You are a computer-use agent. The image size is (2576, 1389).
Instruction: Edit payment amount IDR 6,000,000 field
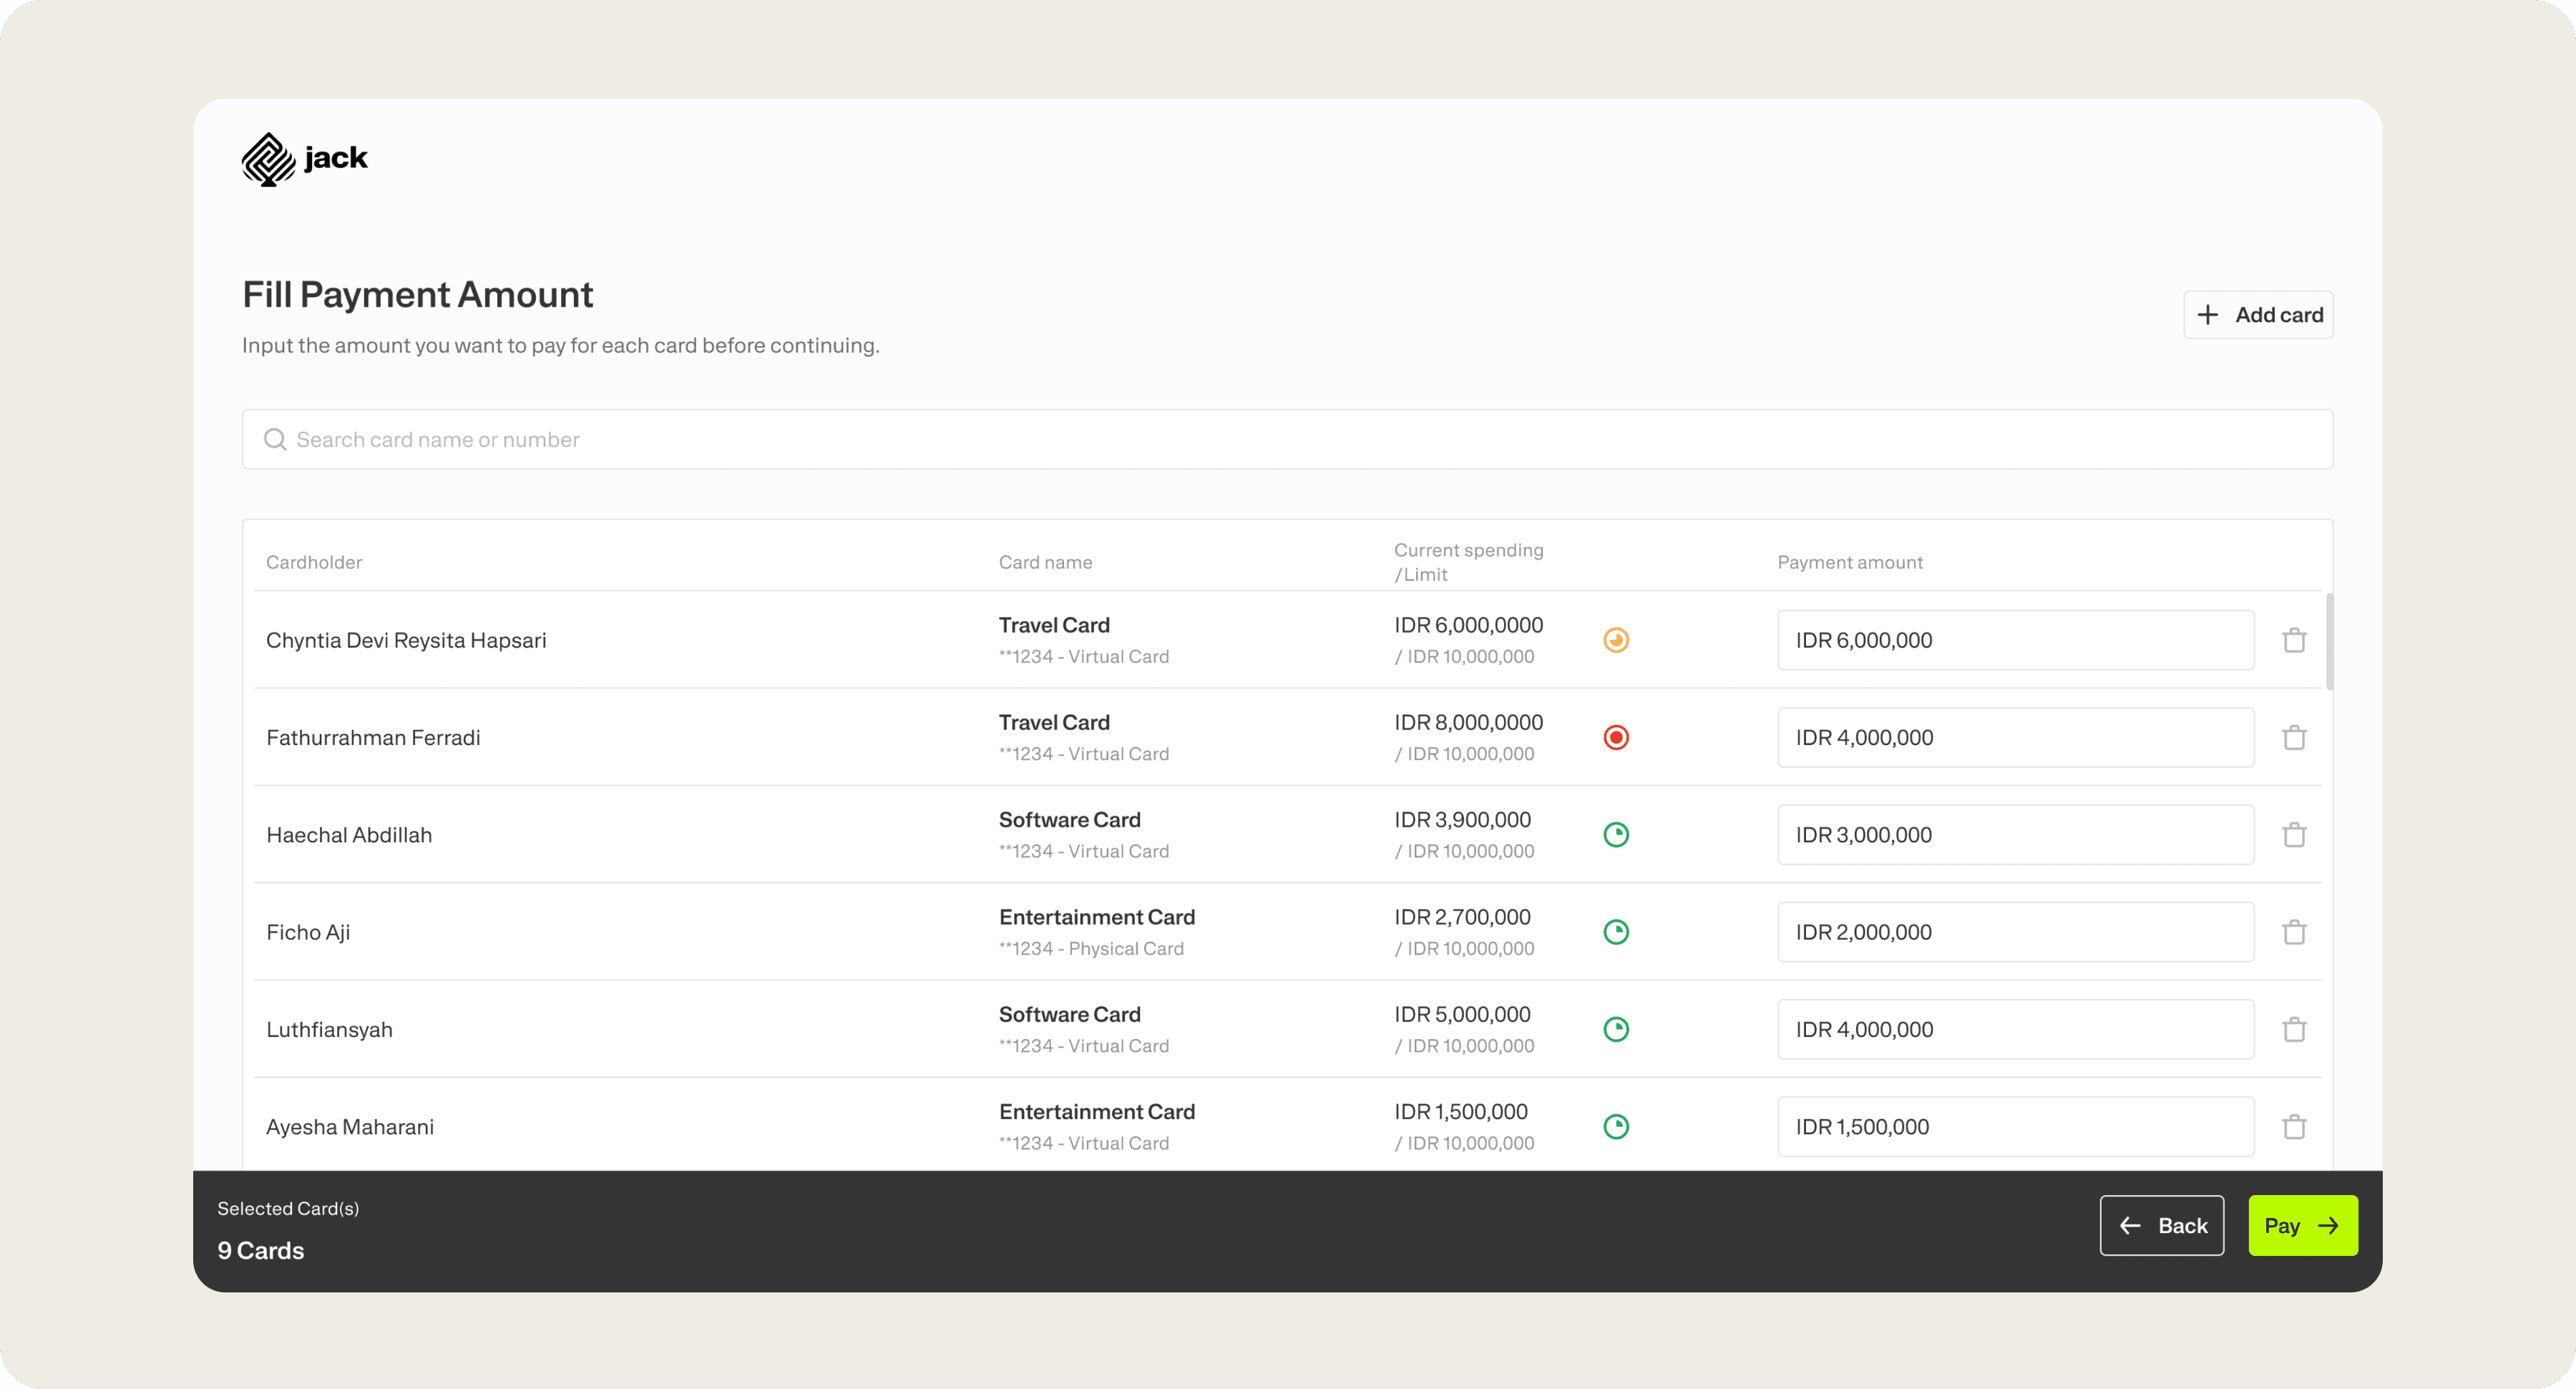pos(2014,640)
